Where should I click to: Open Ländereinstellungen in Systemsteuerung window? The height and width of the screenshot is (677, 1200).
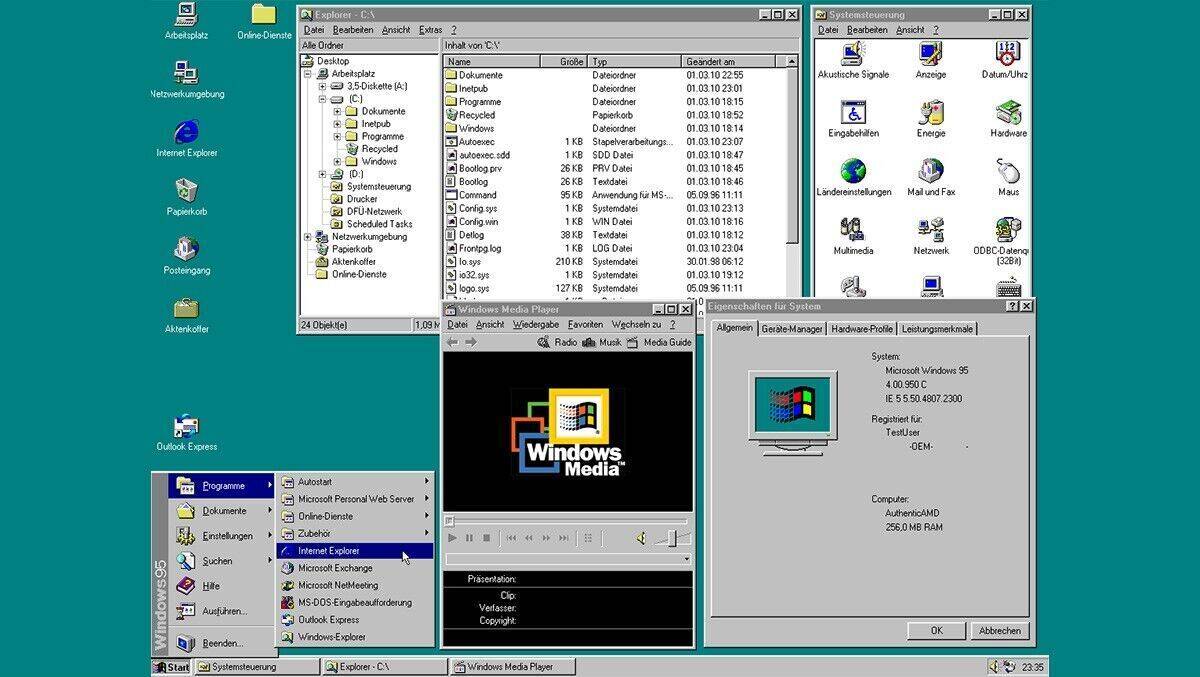(x=853, y=178)
